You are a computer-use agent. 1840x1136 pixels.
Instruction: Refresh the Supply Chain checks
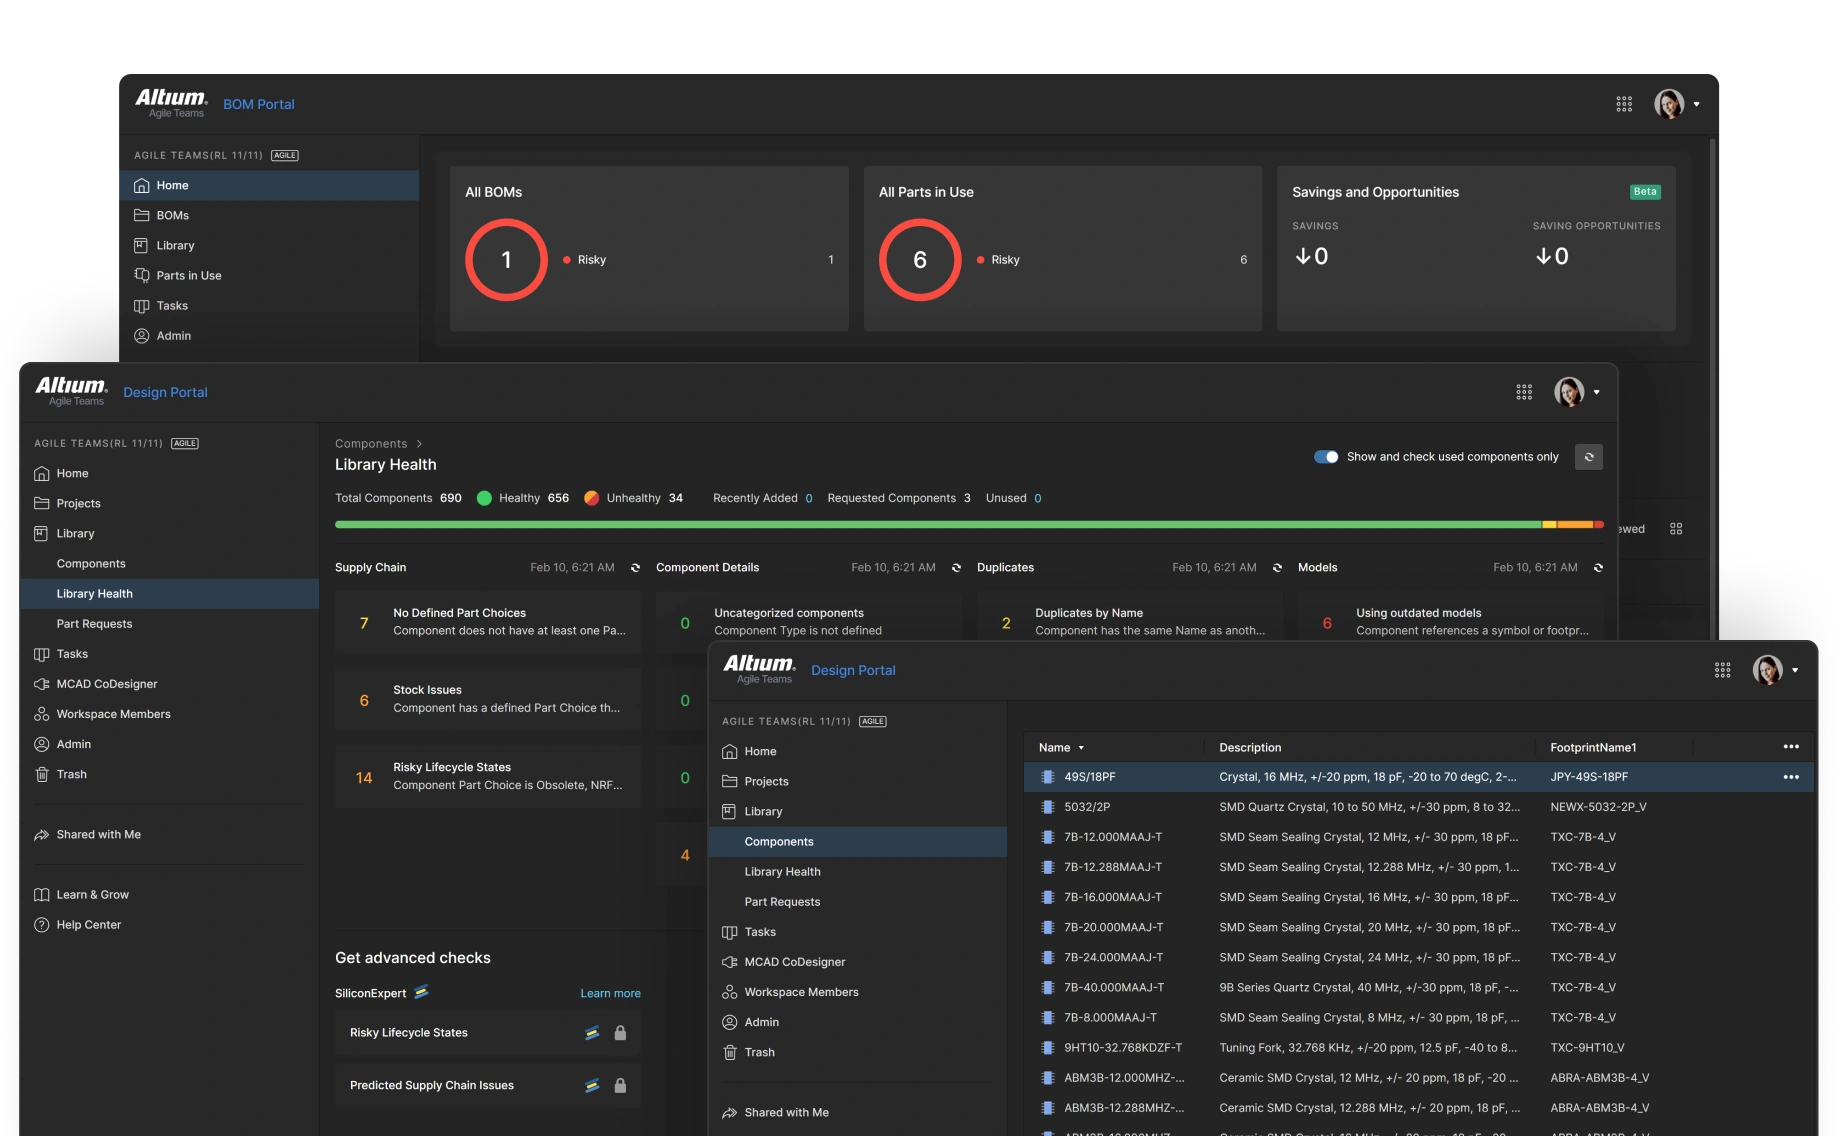635,568
